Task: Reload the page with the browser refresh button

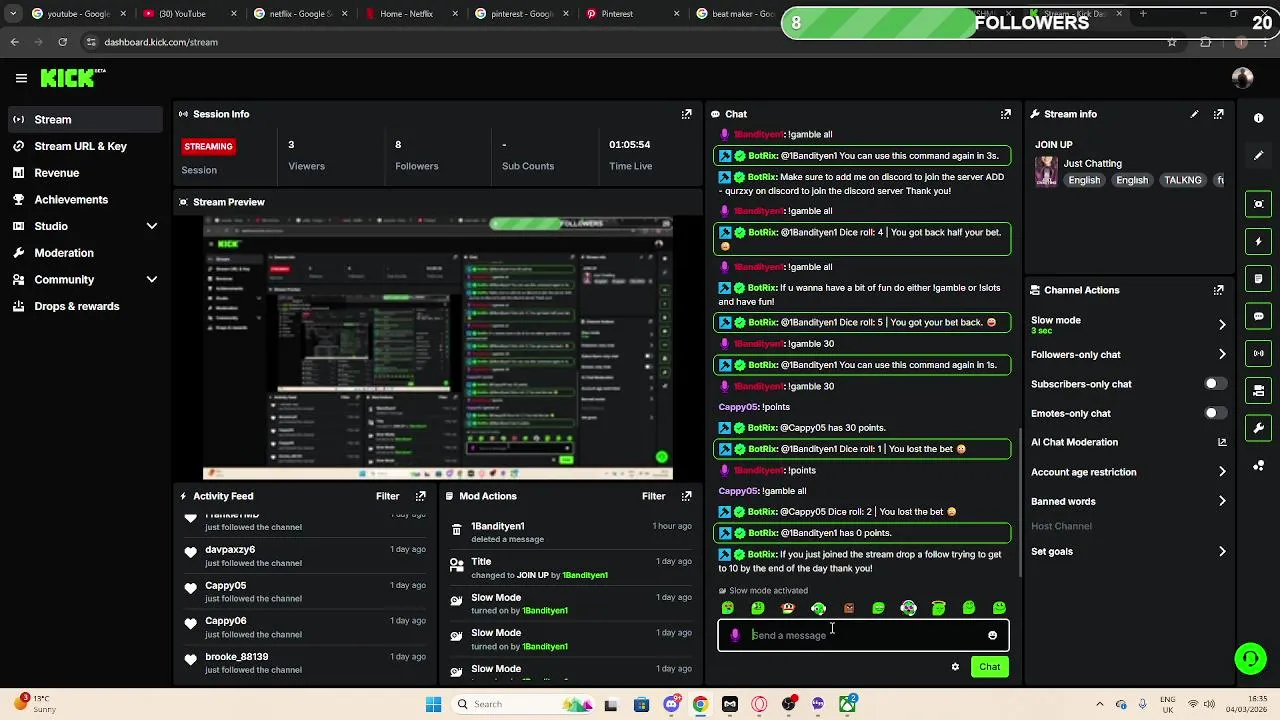Action: coord(62,42)
